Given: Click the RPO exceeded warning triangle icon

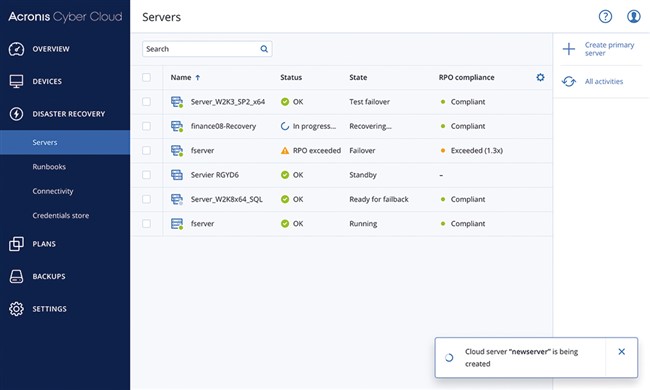Looking at the screenshot, I should tap(285, 150).
